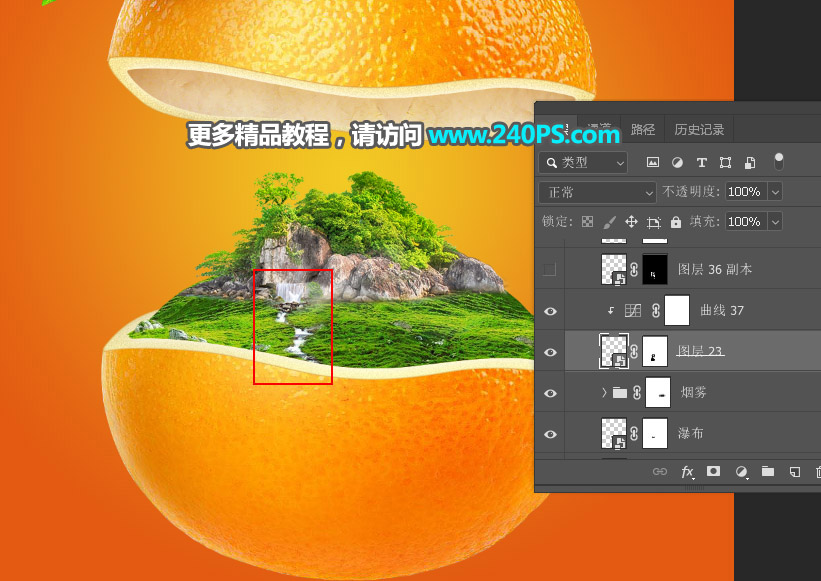The height and width of the screenshot is (581, 821).
Task: Click the 瀑布 layer thumbnail
Action: tap(614, 433)
